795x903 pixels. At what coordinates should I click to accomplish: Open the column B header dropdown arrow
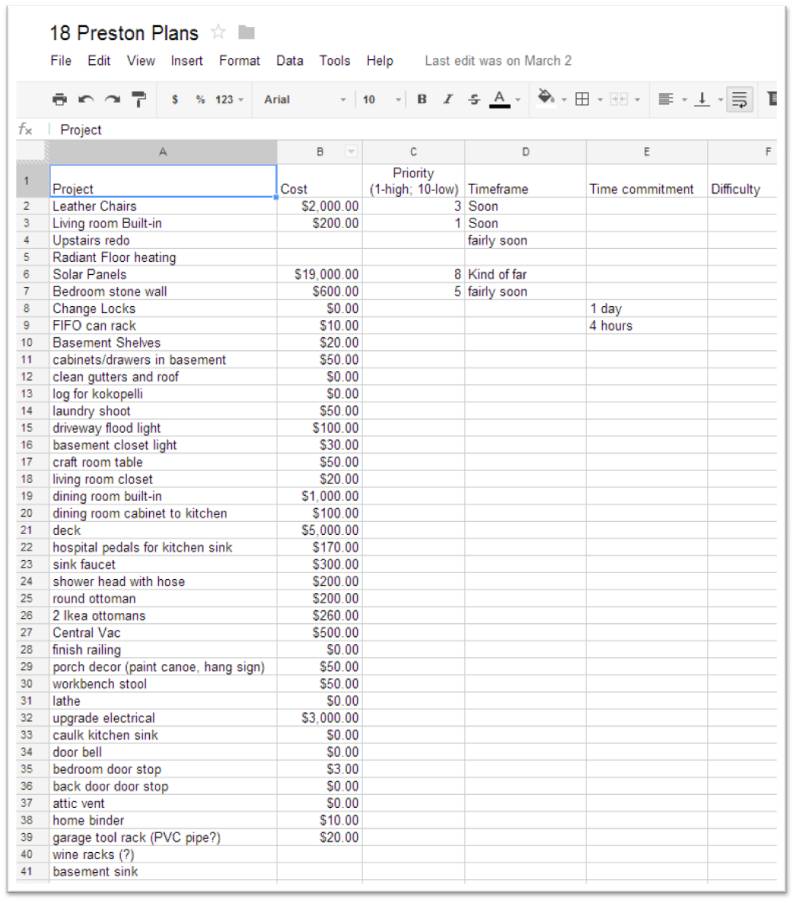(x=351, y=152)
